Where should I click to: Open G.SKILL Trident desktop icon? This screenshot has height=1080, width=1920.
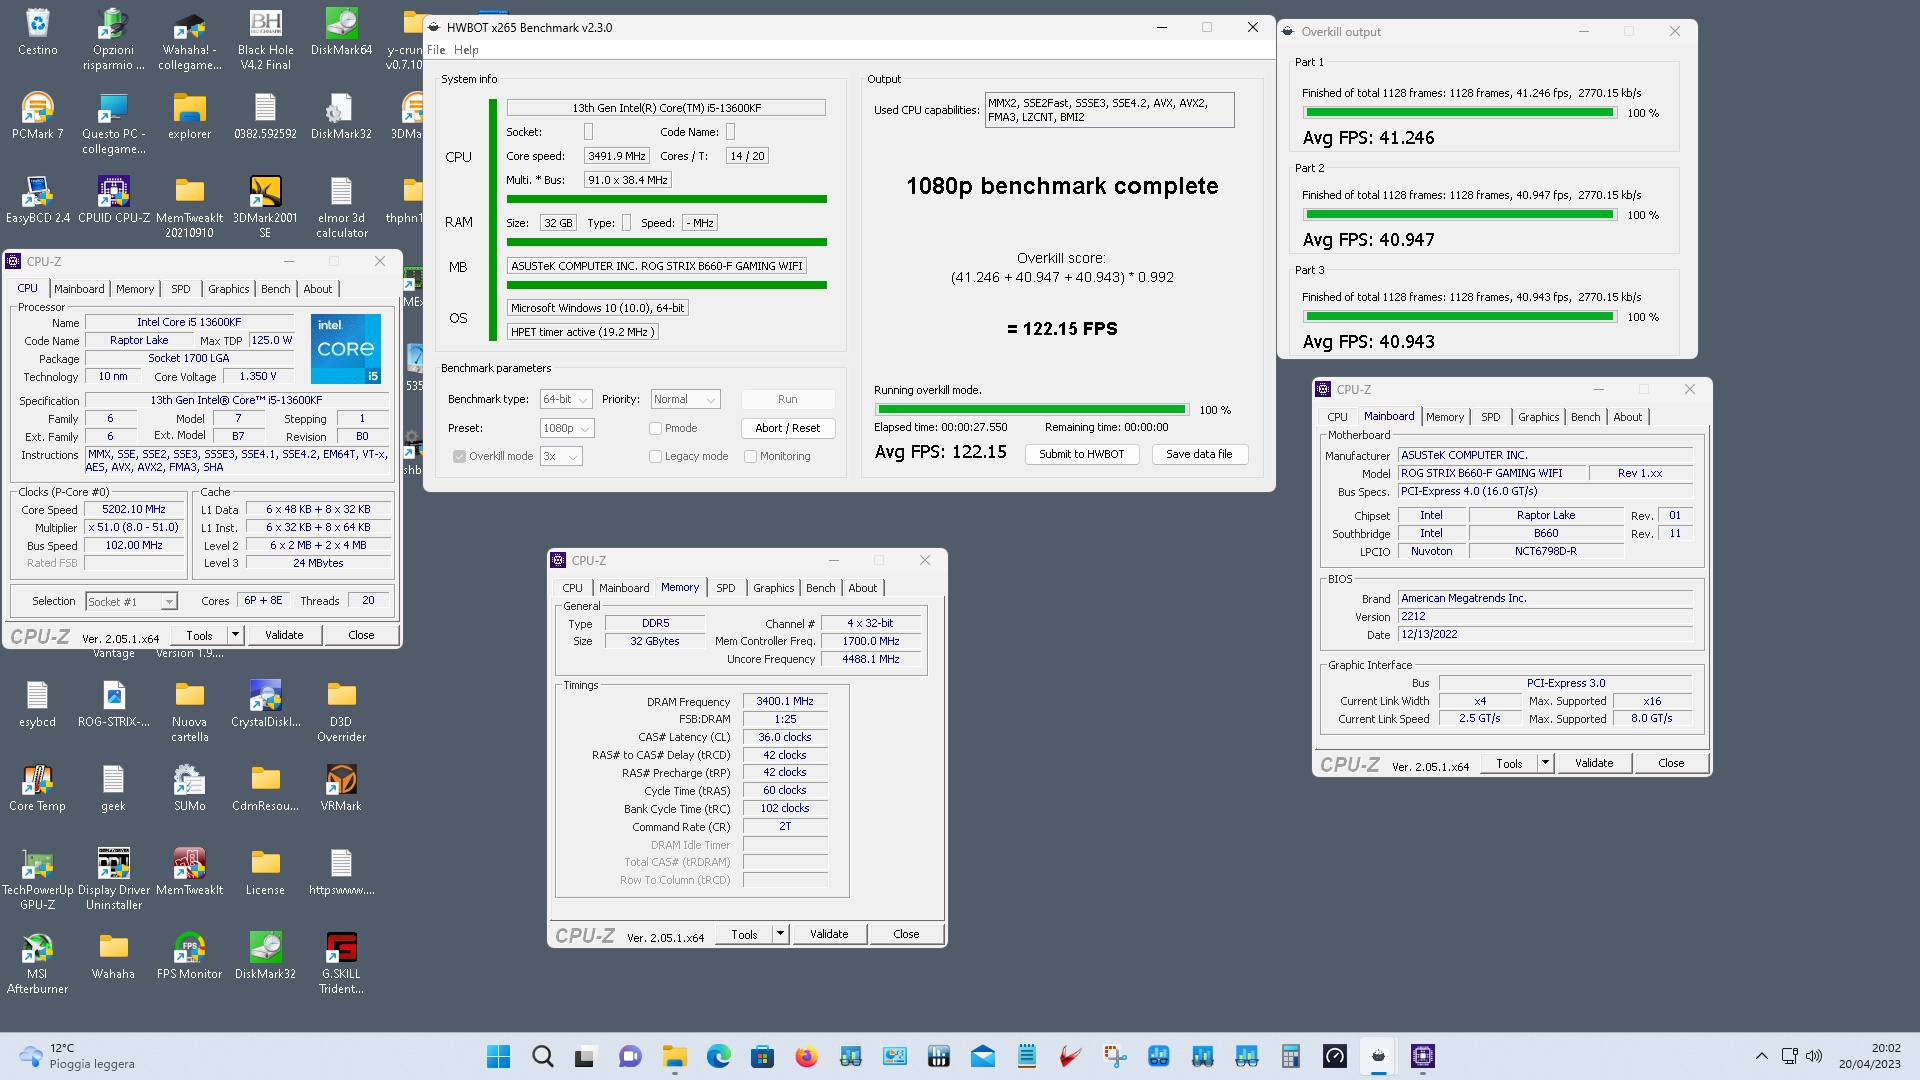(x=341, y=964)
